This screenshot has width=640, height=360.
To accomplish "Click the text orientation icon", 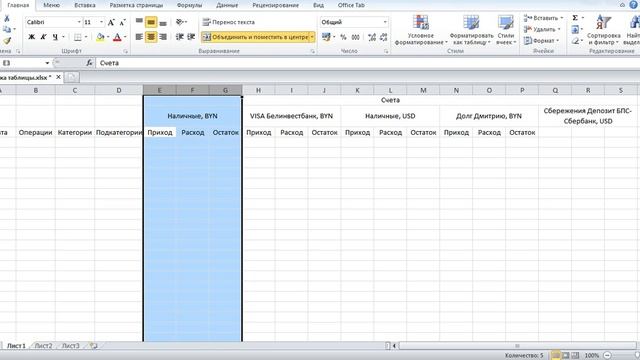I will [x=180, y=22].
